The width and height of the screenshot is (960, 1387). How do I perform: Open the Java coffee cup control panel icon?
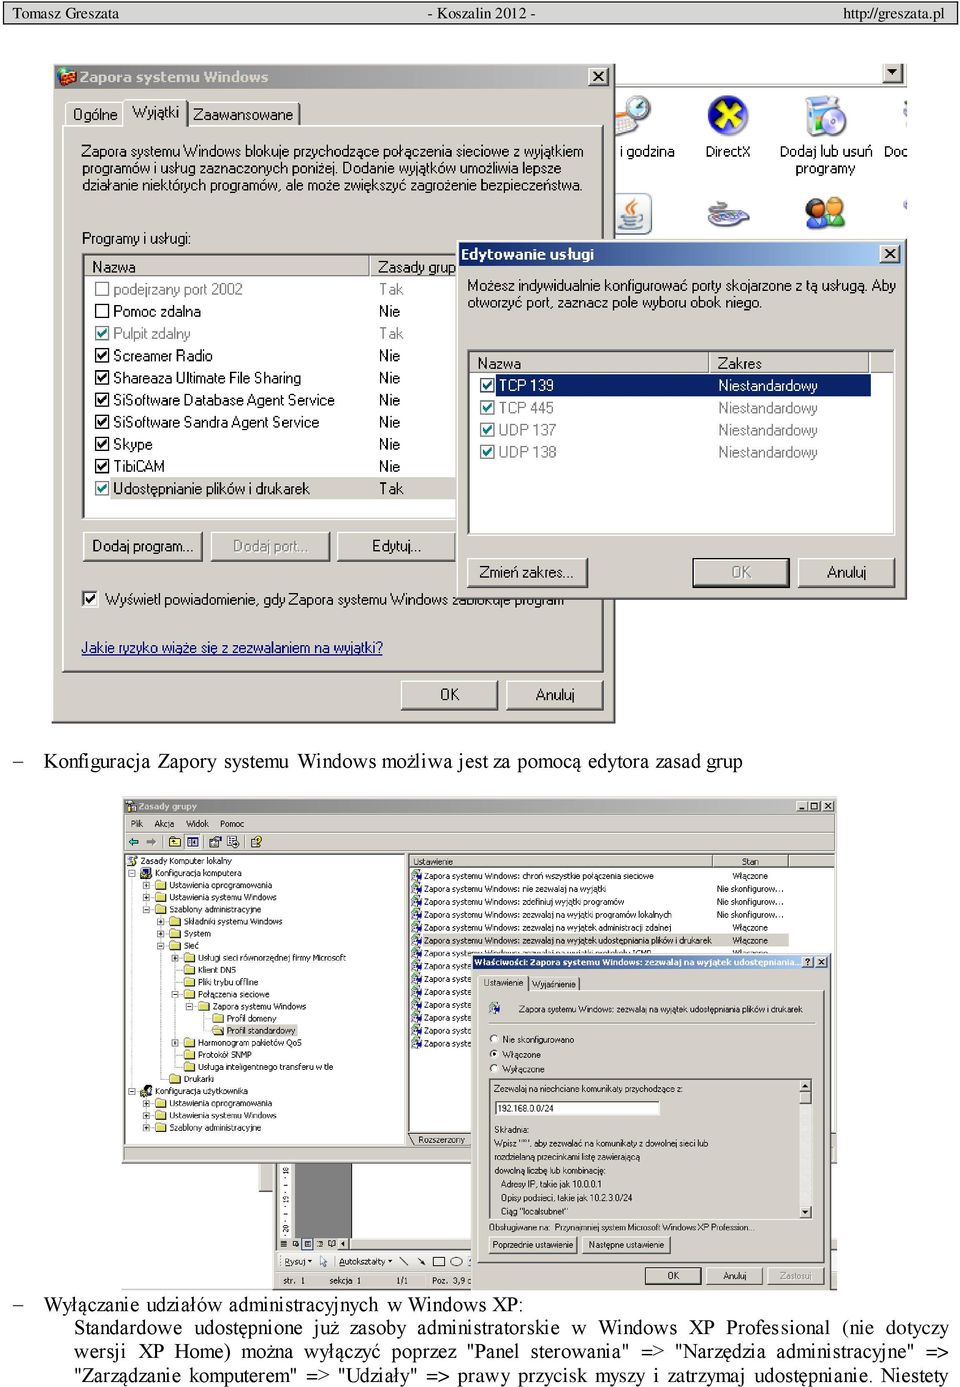pos(632,213)
